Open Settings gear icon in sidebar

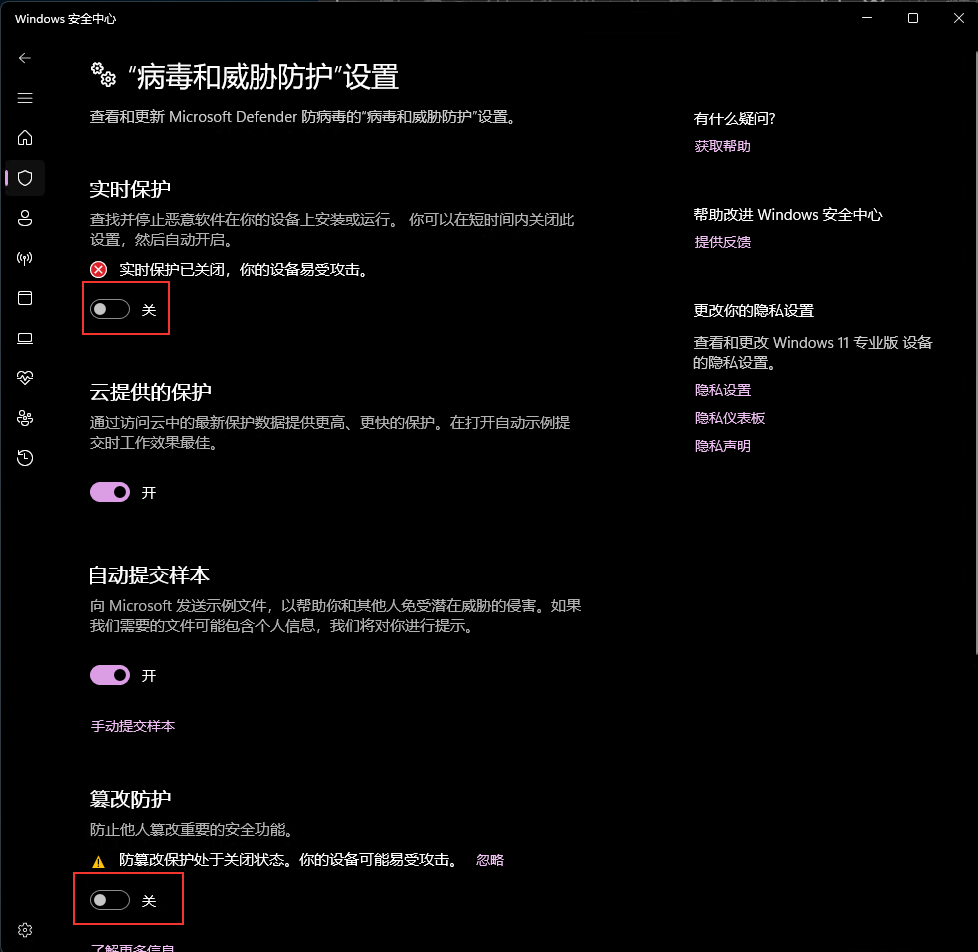(25, 930)
